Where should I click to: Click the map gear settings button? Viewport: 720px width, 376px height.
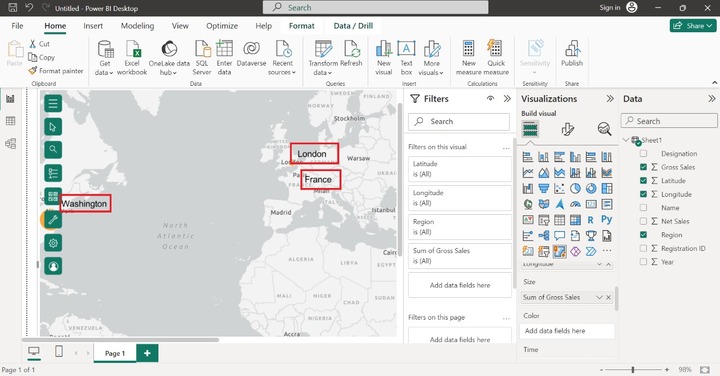[x=53, y=243]
